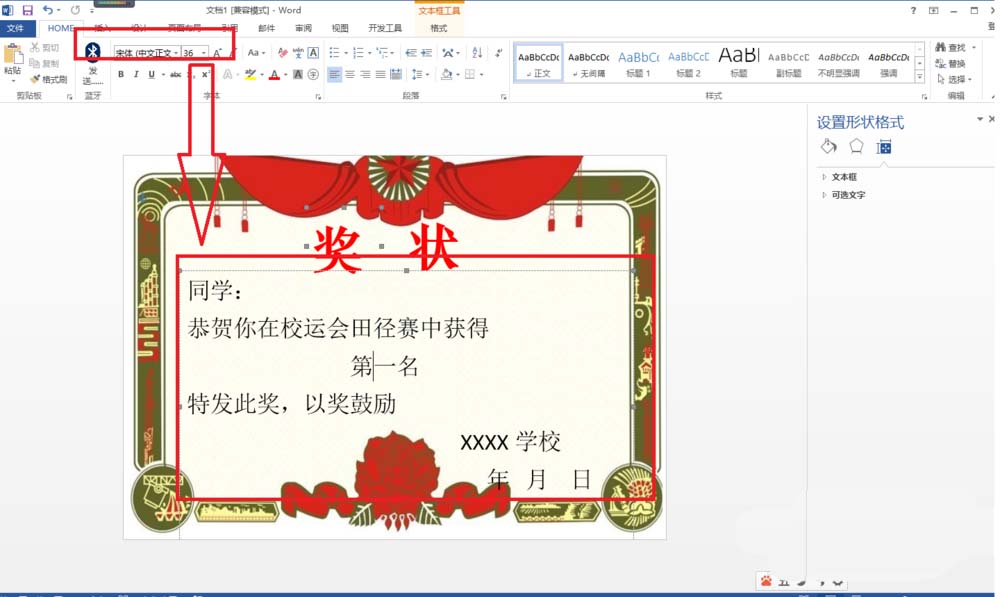Click the Fill & Line icon in 设置形状格式 pane
The image size is (1000, 597).
click(828, 147)
